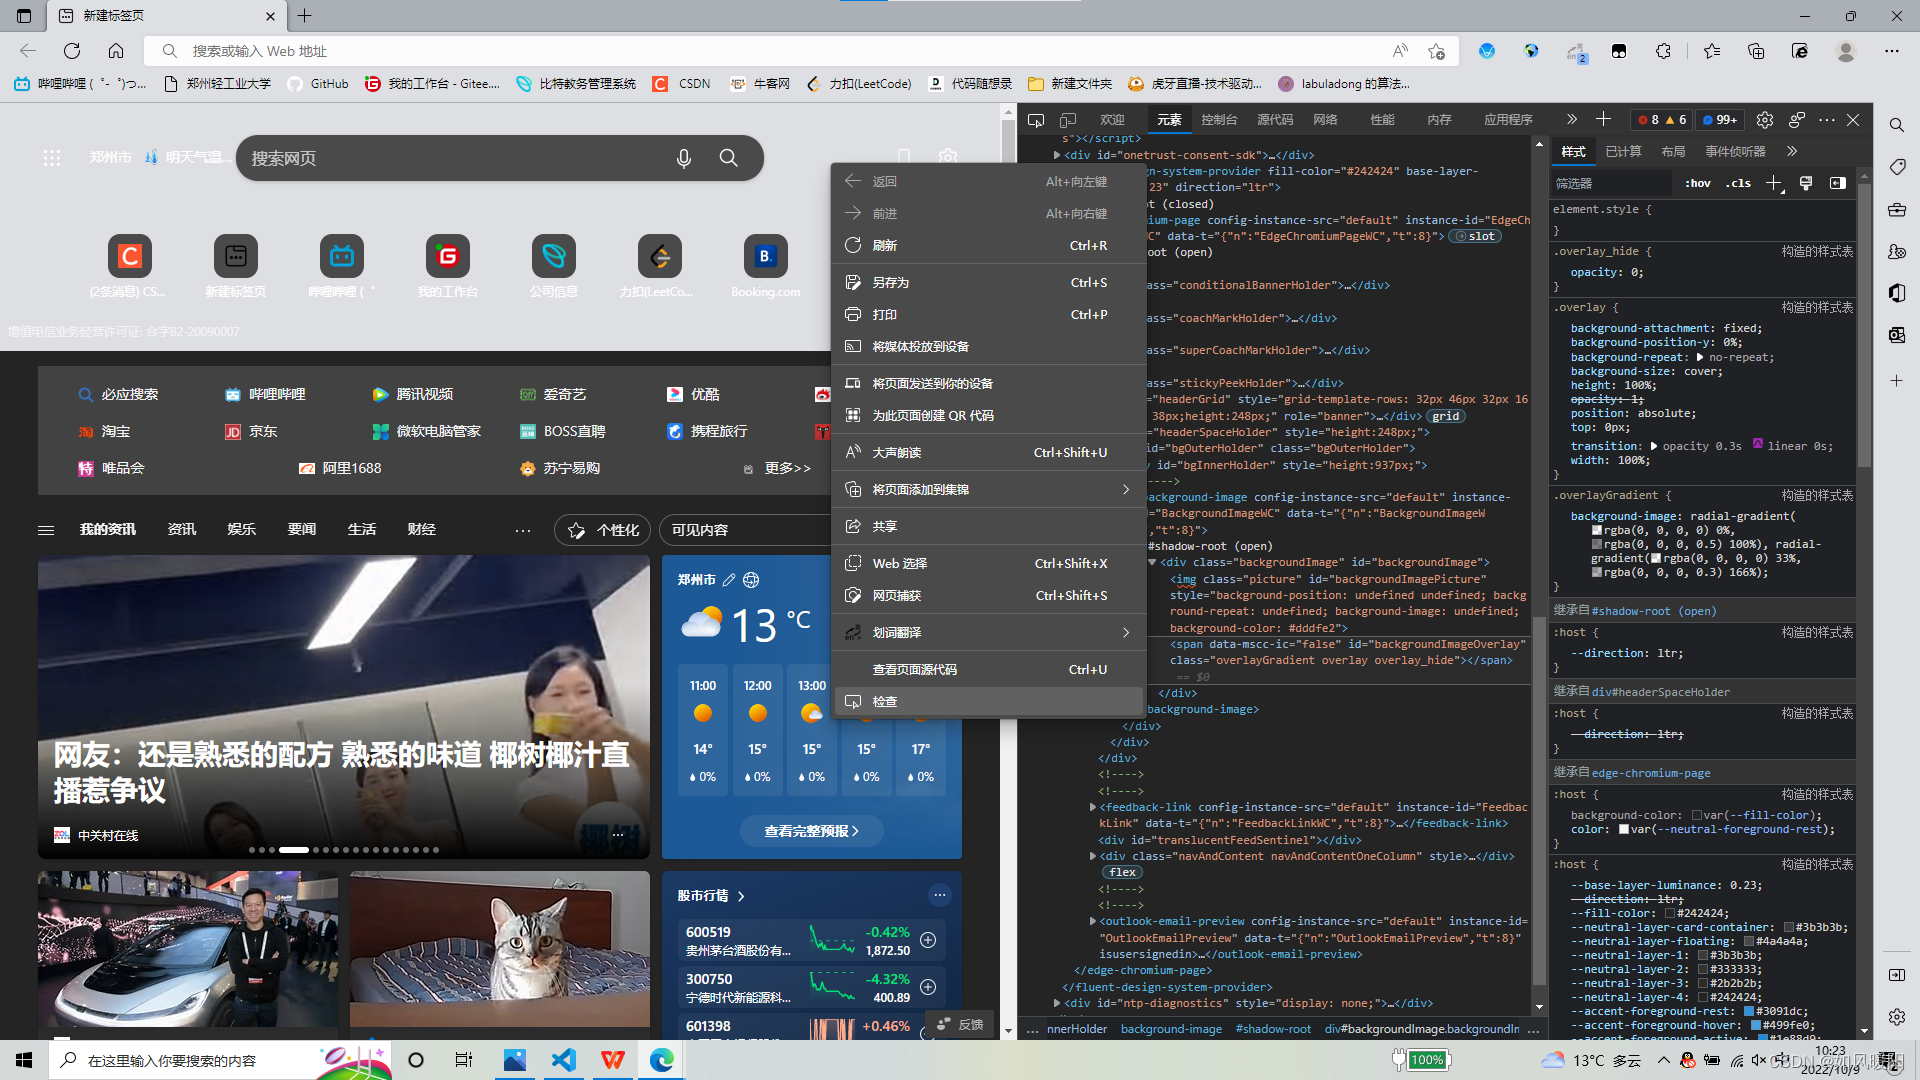Expand the navAndContent div node
1920x1080 pixels.
[x=1092, y=856]
